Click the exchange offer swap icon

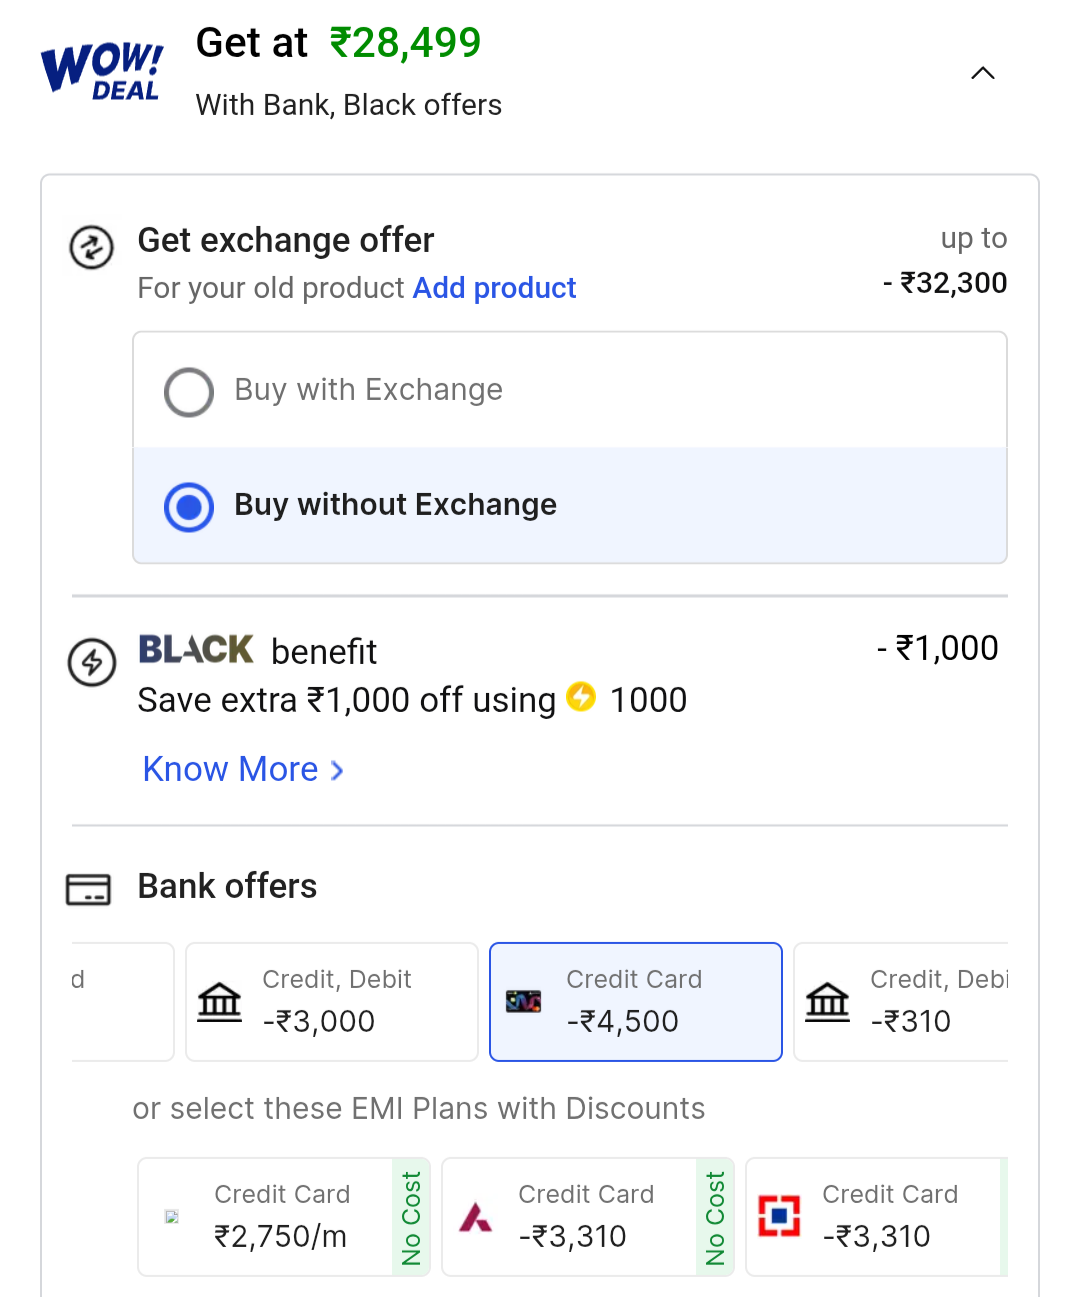91,247
